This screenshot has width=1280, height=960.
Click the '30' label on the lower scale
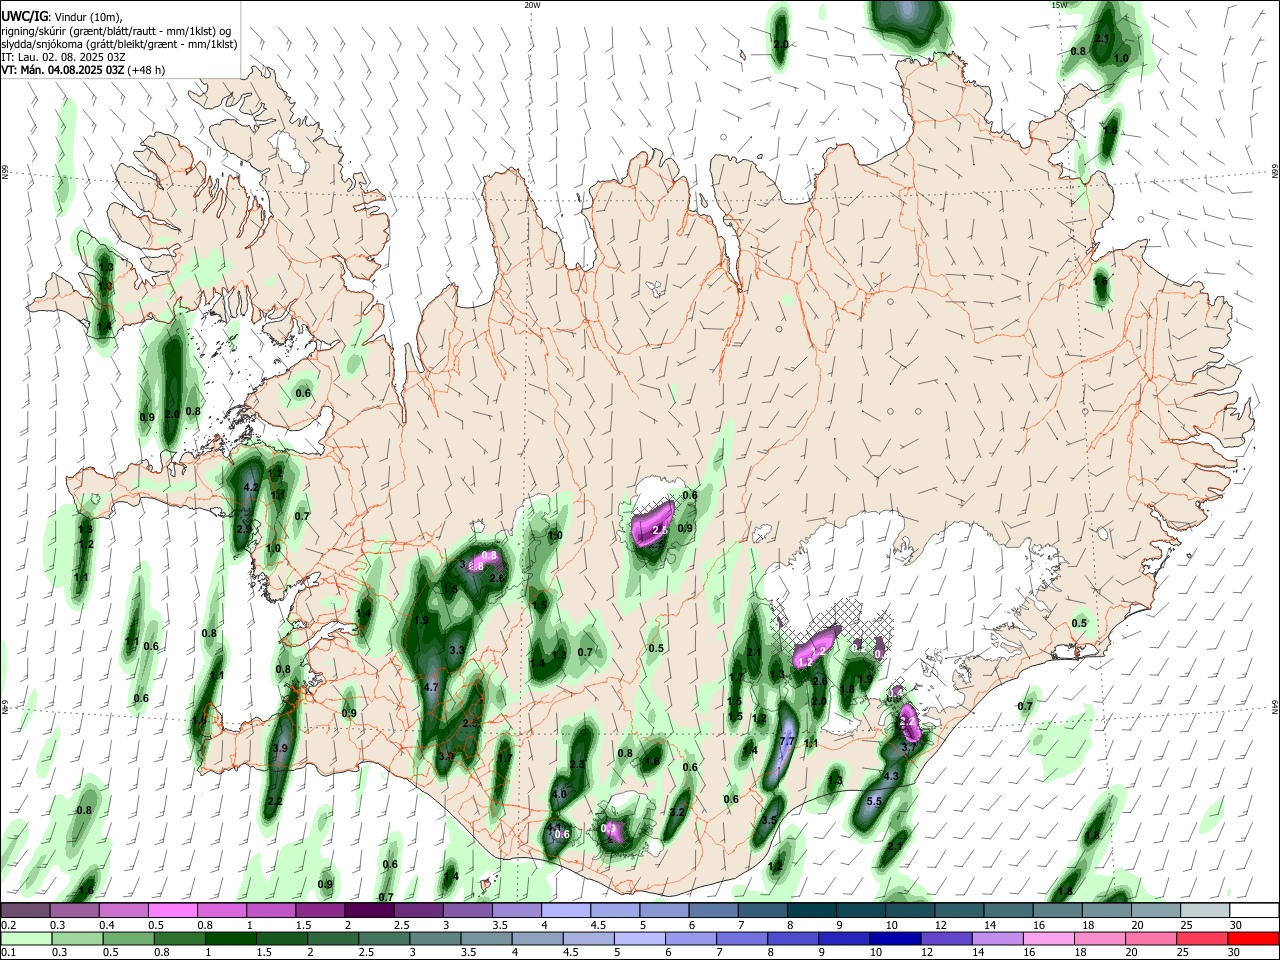1234,953
